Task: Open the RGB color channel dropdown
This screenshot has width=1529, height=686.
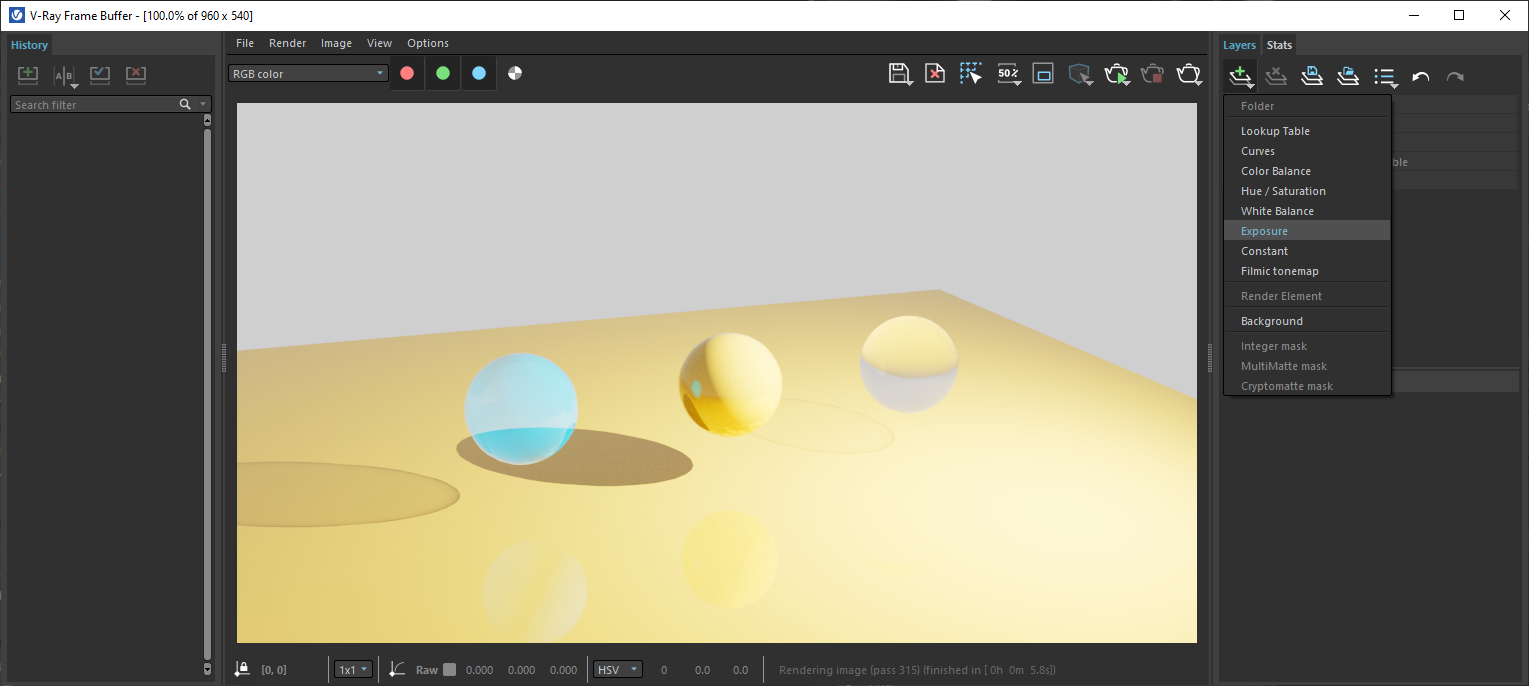Action: click(308, 73)
